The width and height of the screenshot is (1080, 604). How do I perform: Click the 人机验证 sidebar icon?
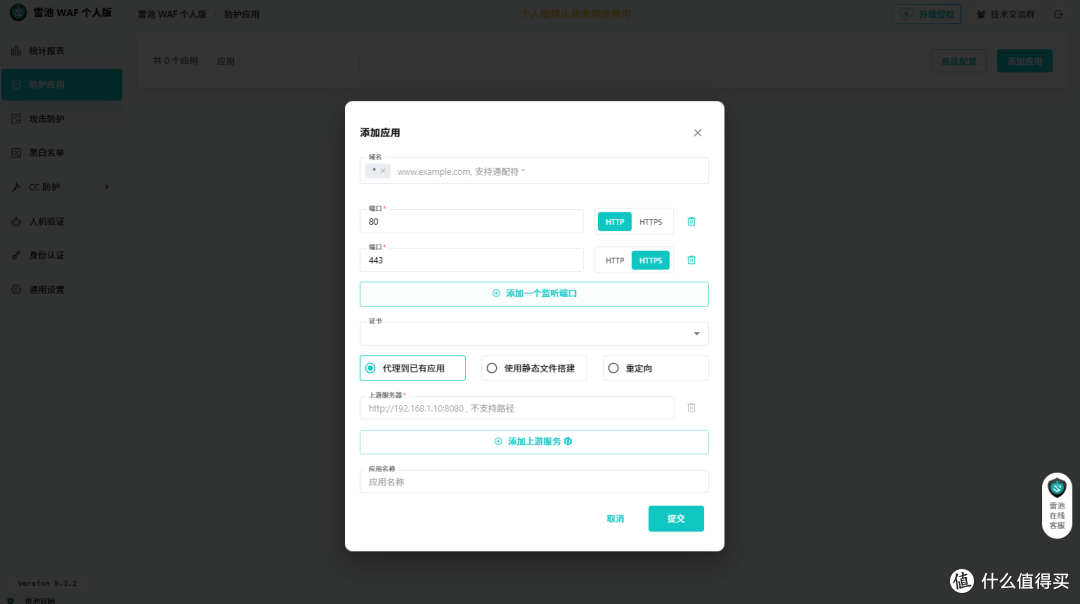(16, 221)
